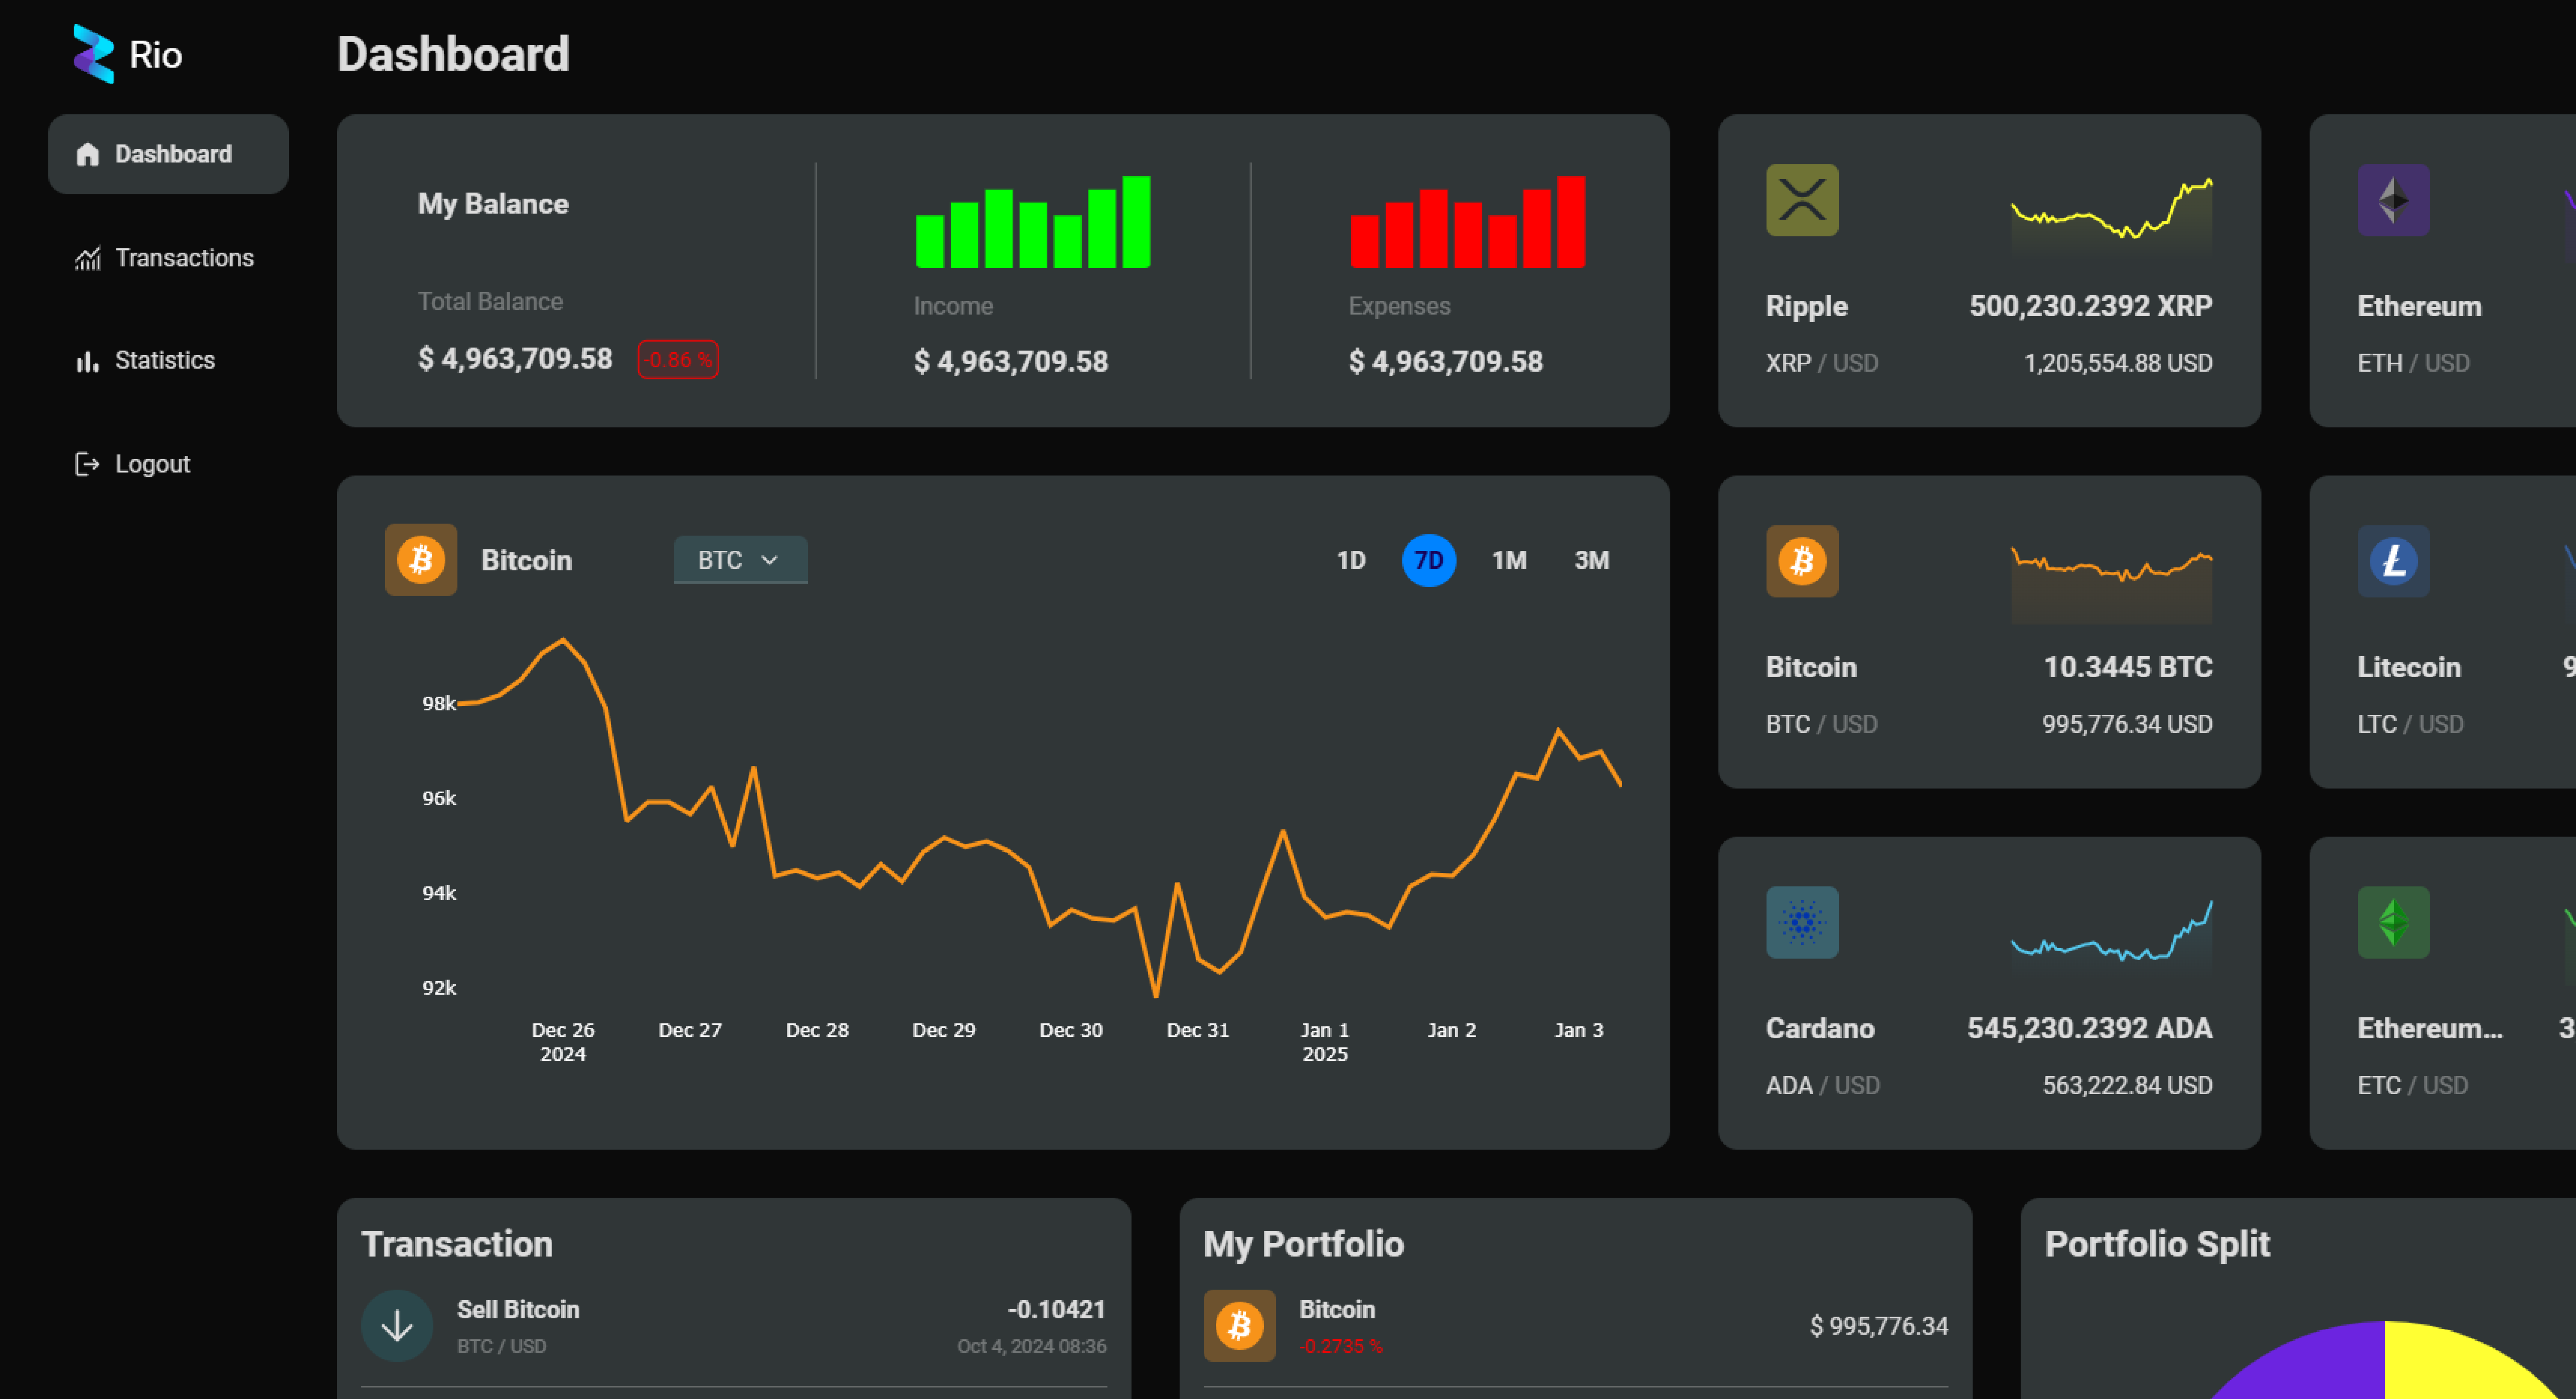Select the 1D time range
This screenshot has width=2576, height=1399.
click(1350, 560)
